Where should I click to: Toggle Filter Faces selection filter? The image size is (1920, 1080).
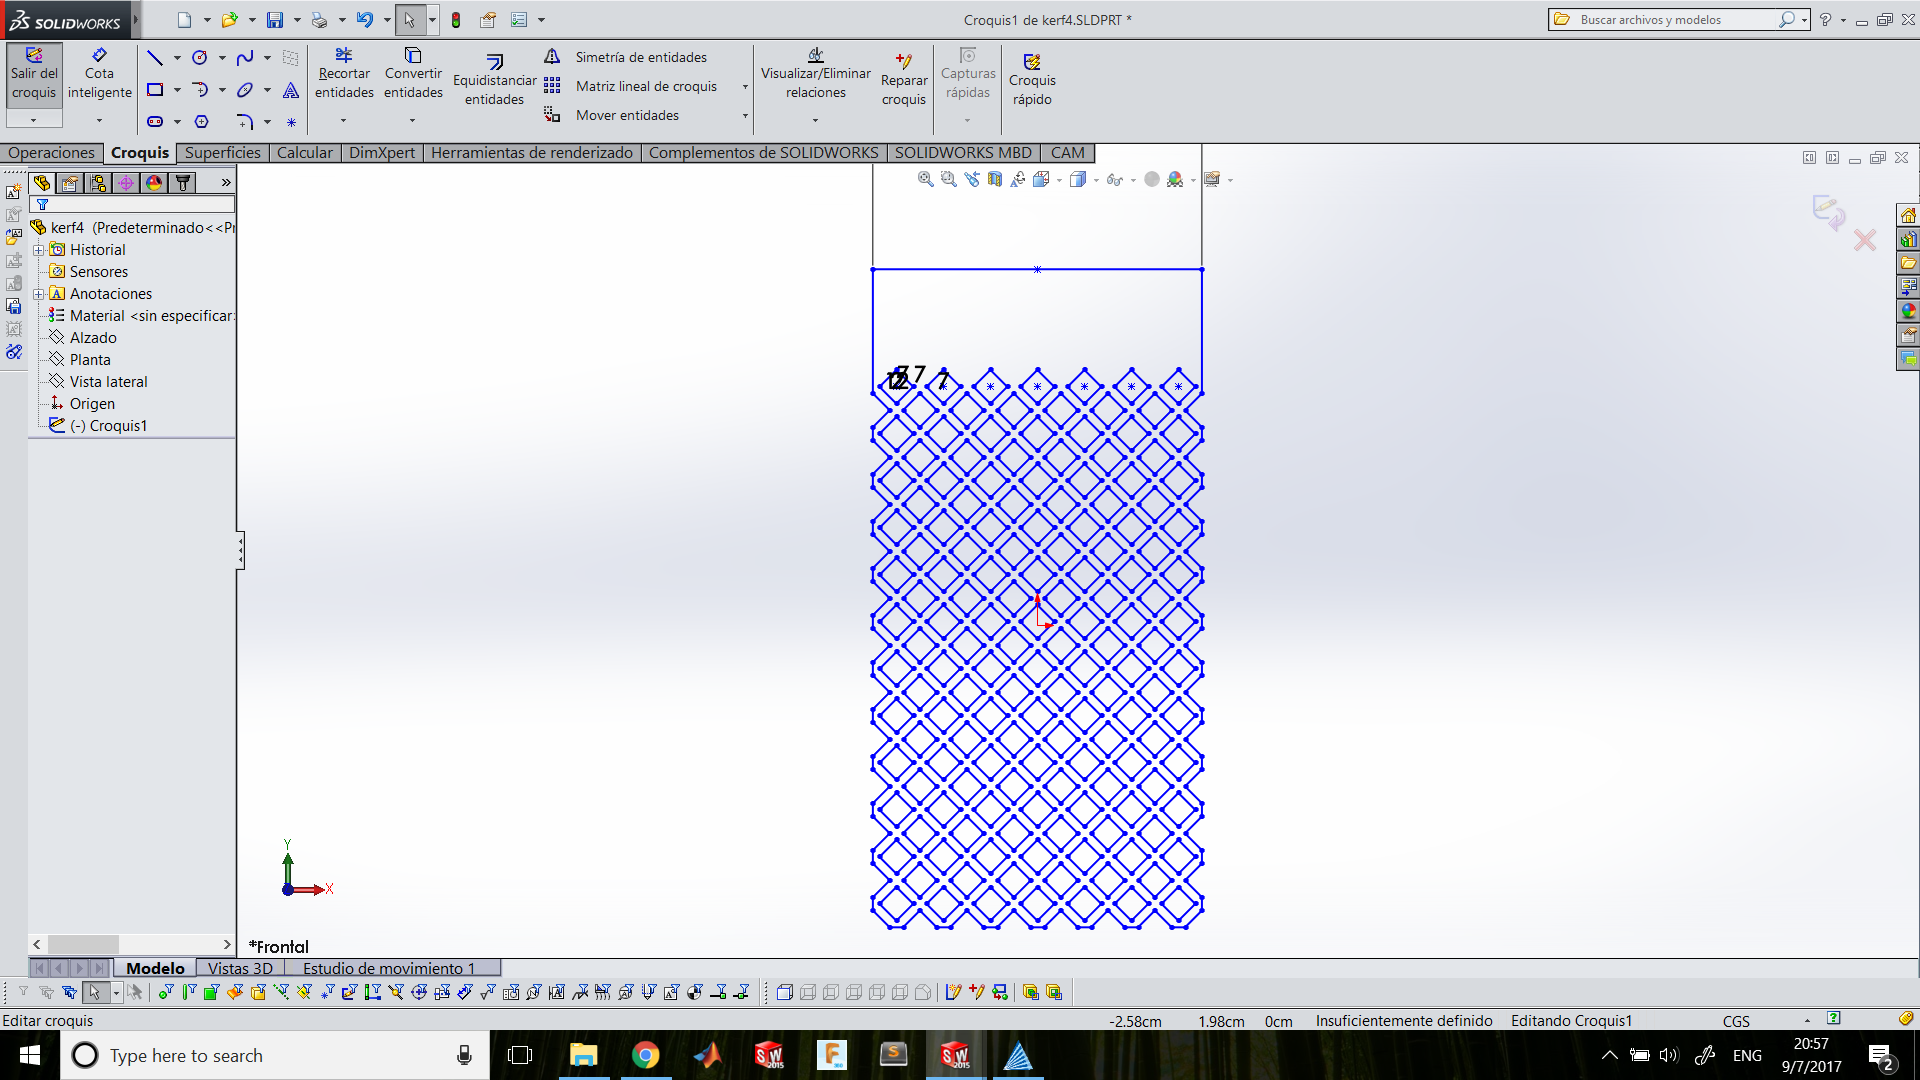point(212,992)
